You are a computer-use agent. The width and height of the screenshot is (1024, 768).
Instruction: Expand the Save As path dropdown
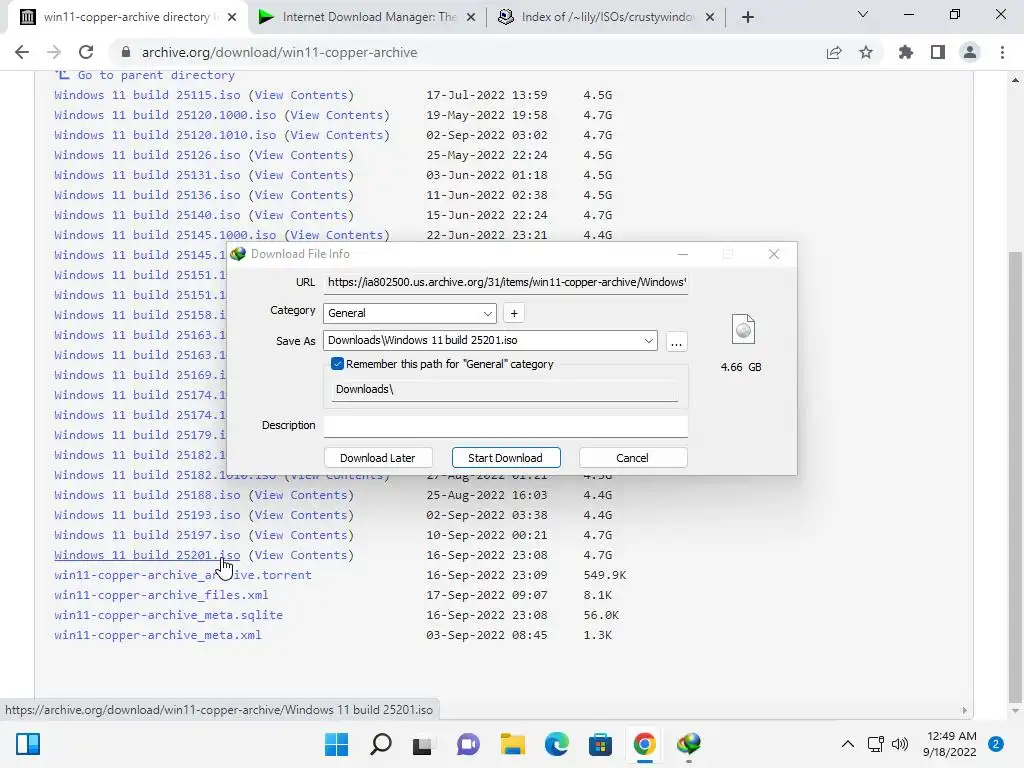tap(648, 340)
